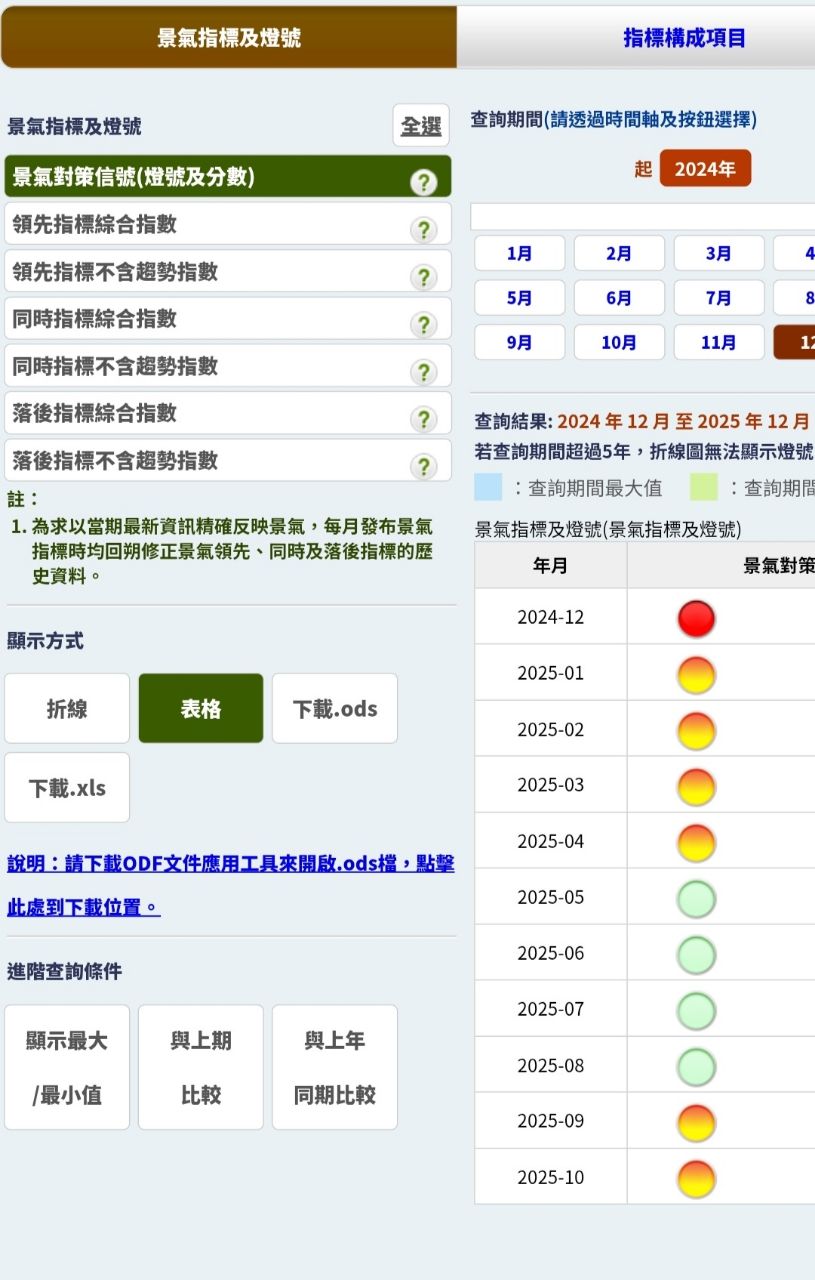
Task: Switch to 指標構成項目 tab
Action: pos(684,38)
